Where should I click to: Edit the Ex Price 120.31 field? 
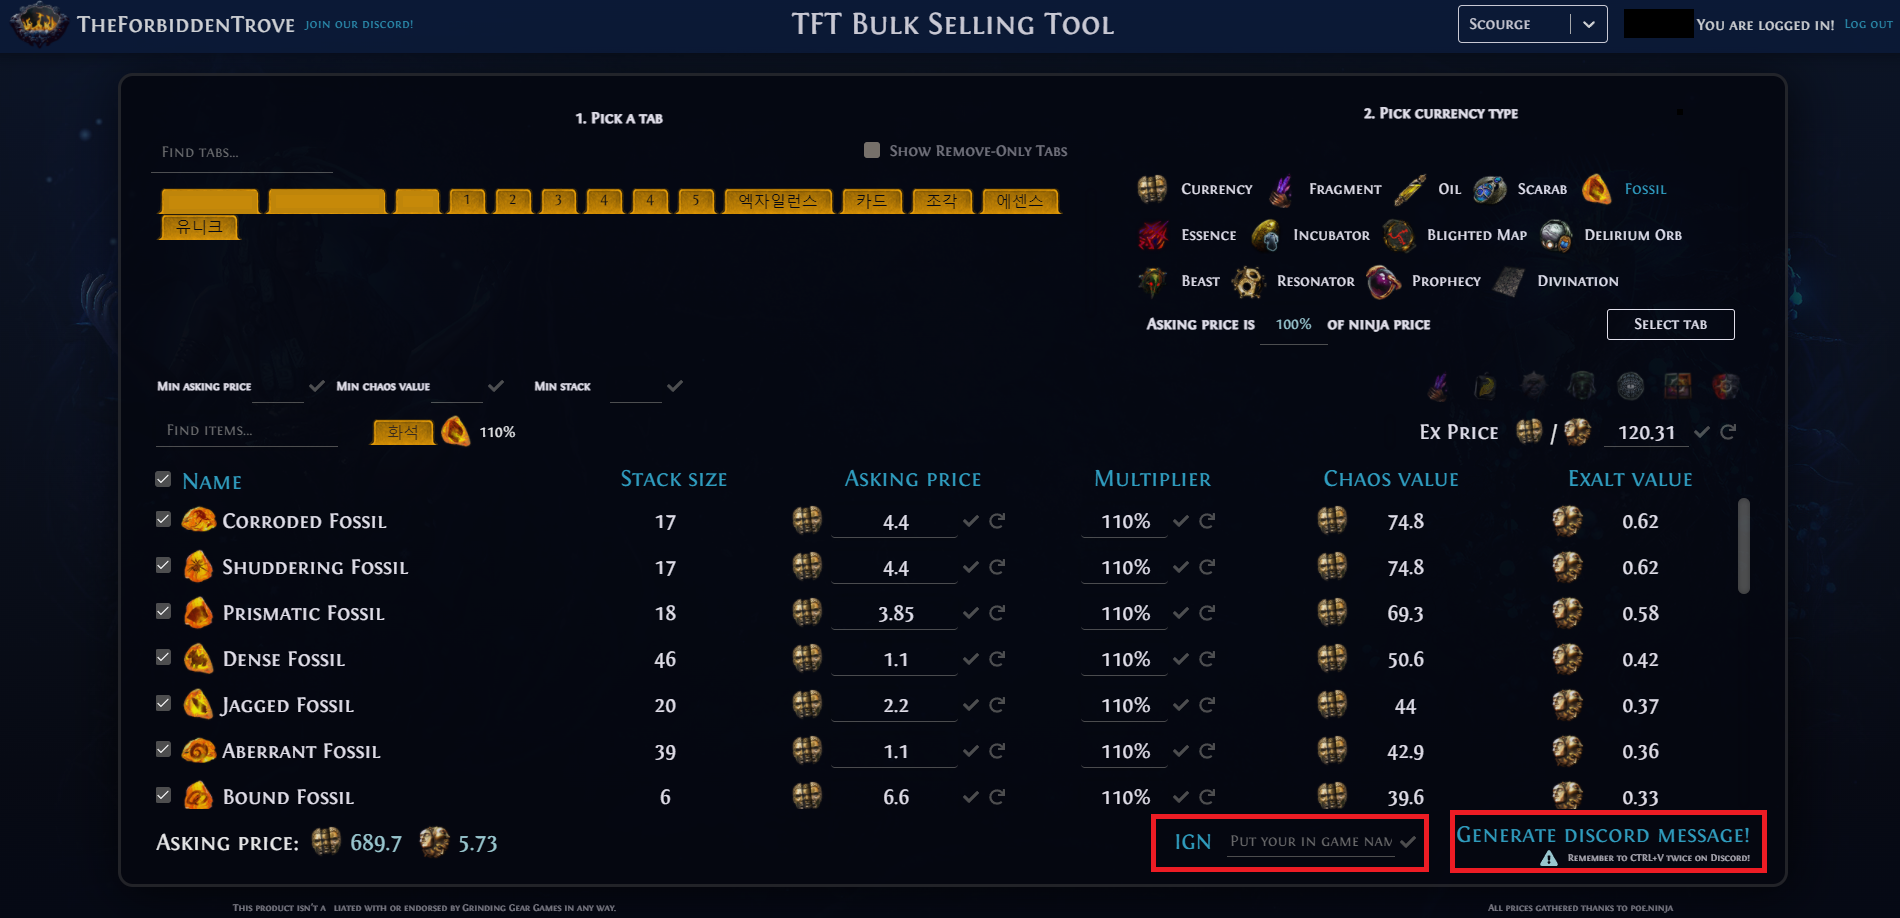point(1646,432)
